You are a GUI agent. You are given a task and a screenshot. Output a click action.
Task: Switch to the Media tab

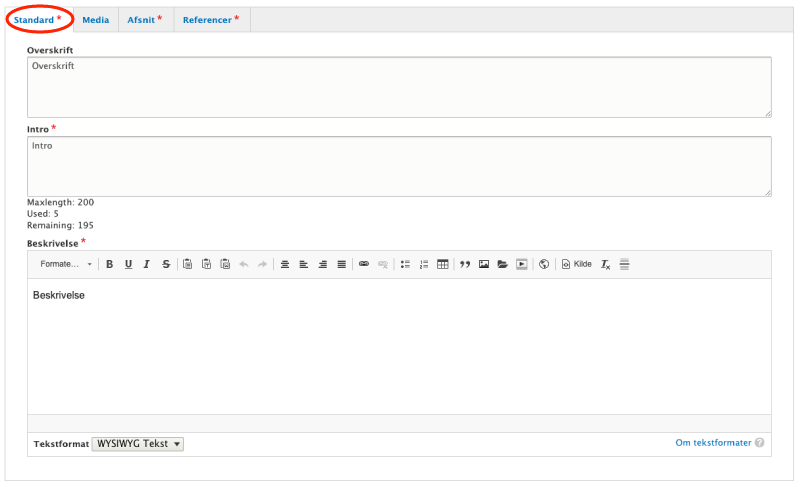[96, 20]
